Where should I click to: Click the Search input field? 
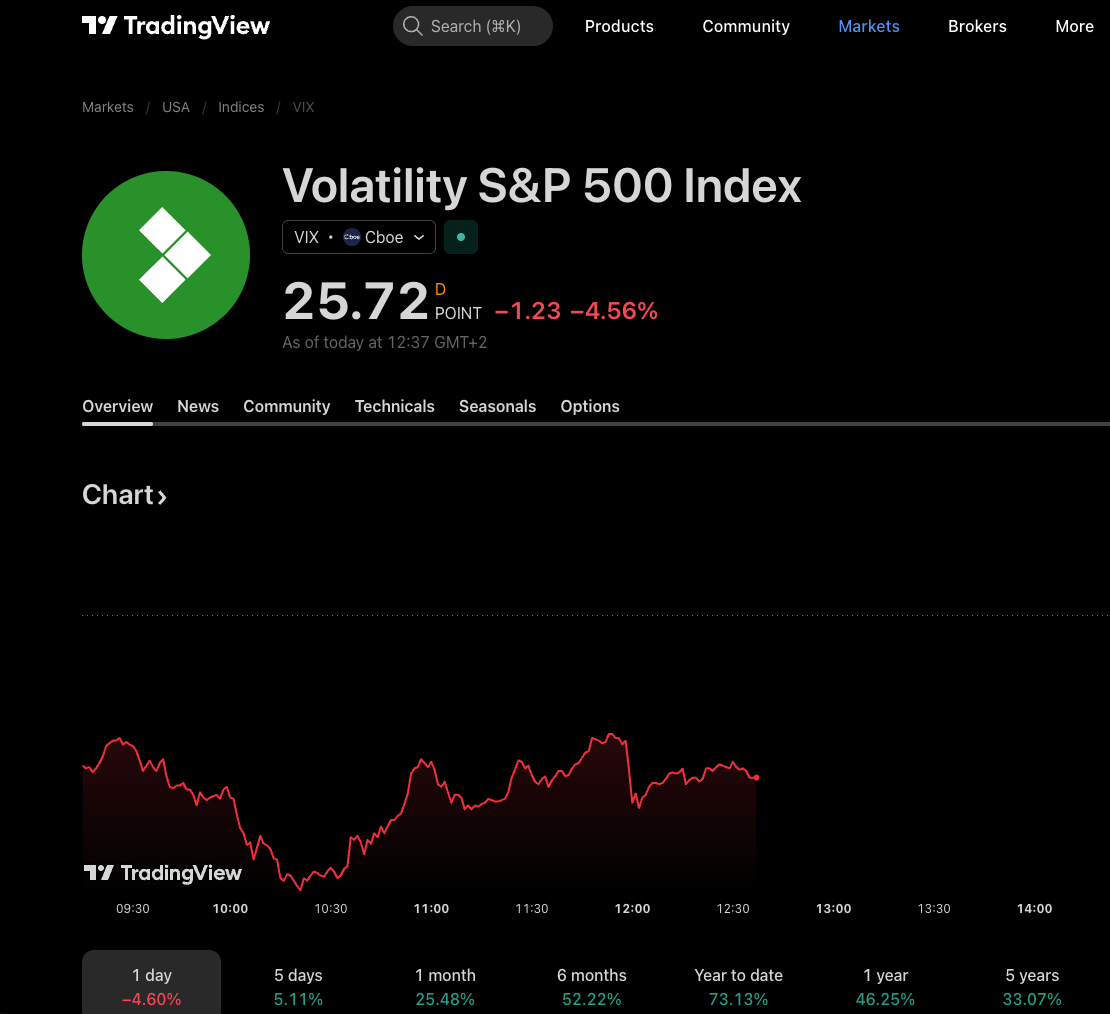[476, 26]
